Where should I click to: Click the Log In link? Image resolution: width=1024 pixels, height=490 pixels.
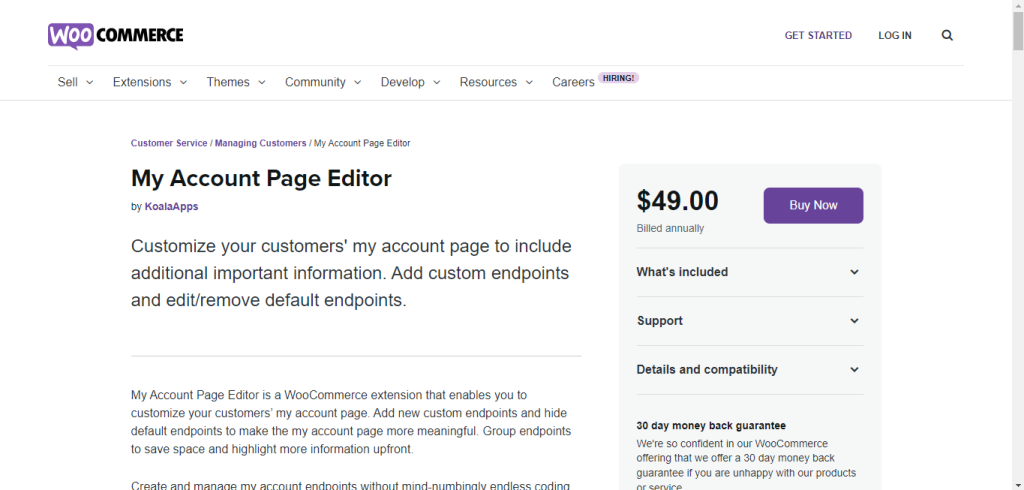pos(895,35)
